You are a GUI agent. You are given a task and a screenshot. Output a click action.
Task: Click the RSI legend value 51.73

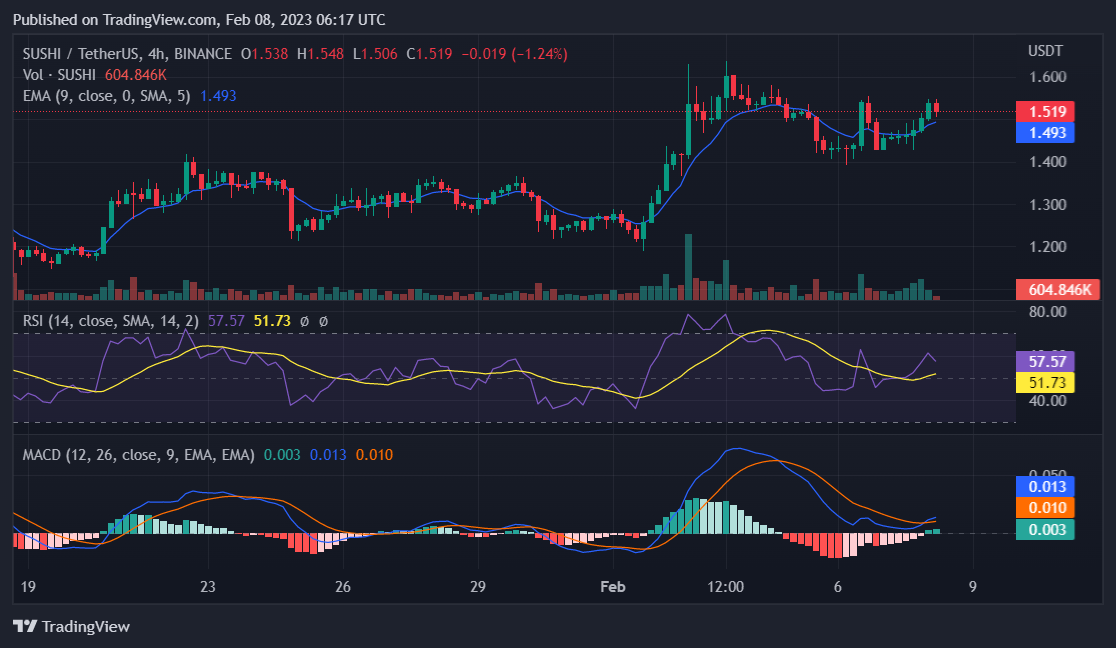click(272, 321)
